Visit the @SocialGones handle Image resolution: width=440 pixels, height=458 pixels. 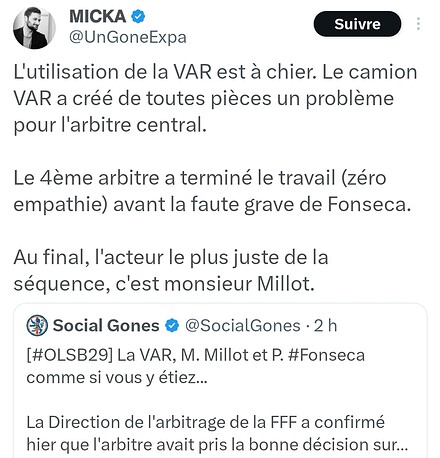pos(243,326)
